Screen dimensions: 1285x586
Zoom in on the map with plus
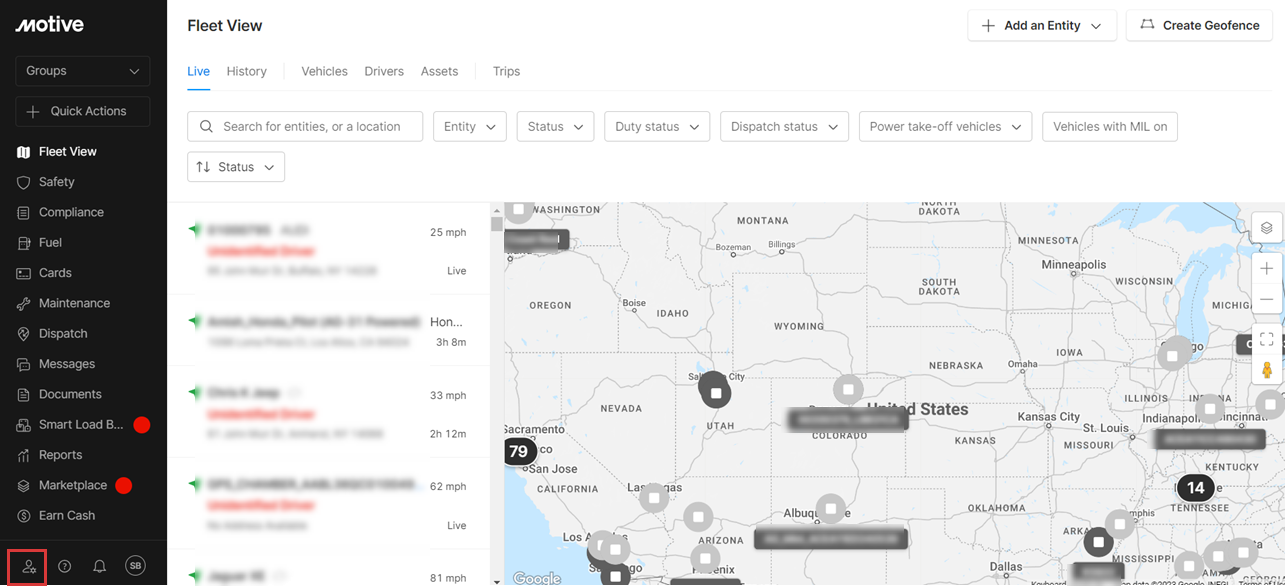click(1266, 269)
